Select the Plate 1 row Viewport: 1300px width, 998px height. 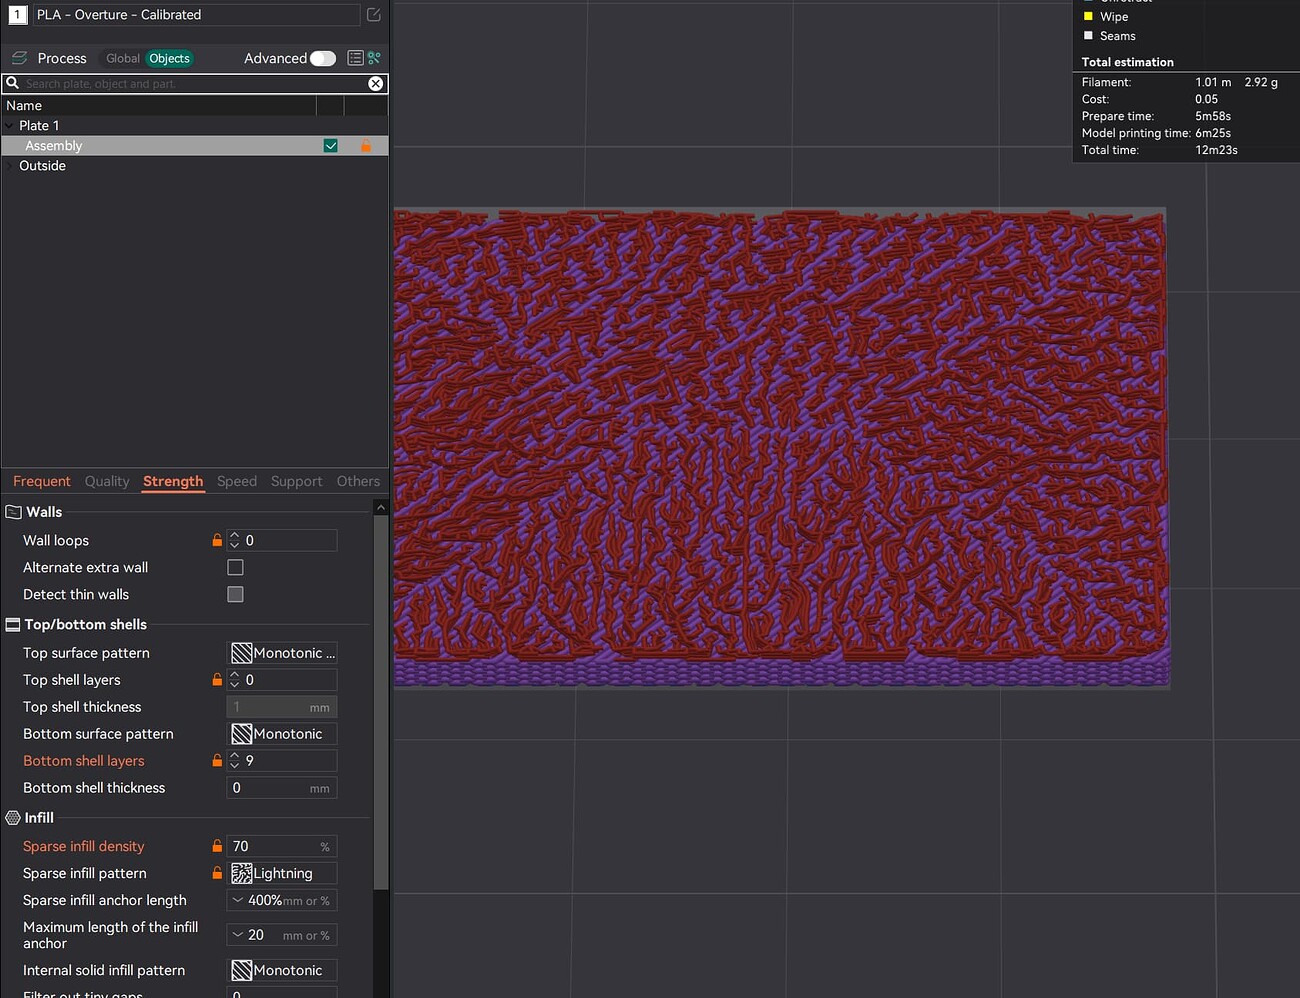195,126
